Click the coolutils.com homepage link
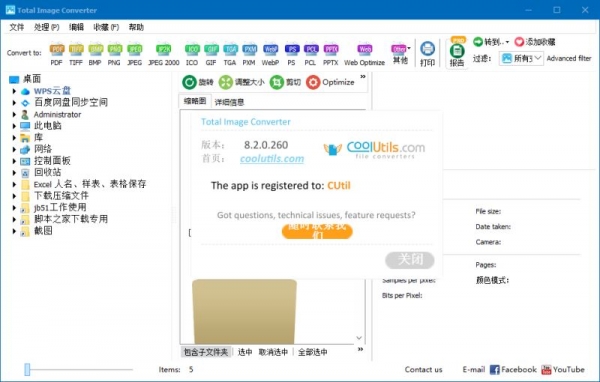The image size is (600, 382). [x=272, y=159]
